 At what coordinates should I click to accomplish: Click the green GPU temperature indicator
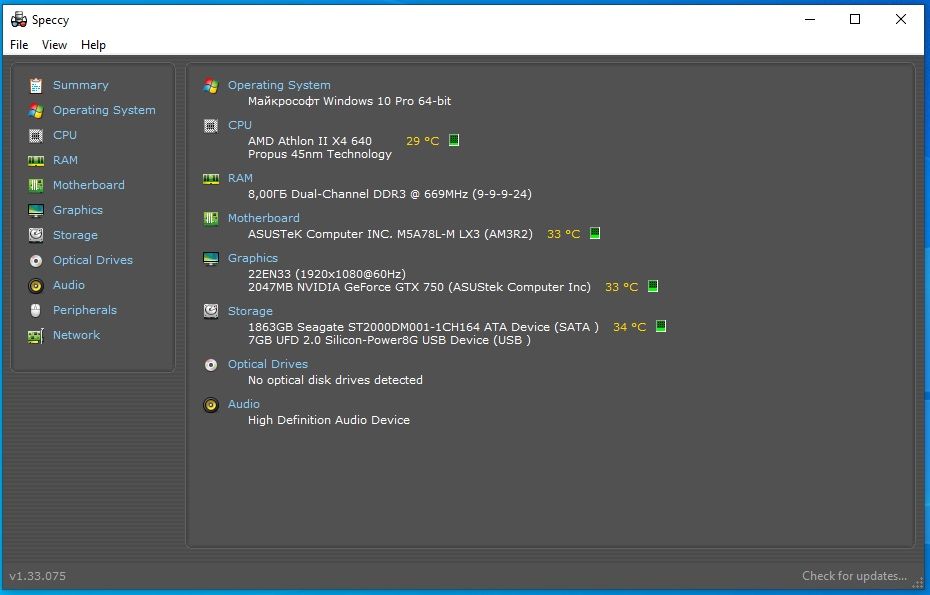[653, 286]
